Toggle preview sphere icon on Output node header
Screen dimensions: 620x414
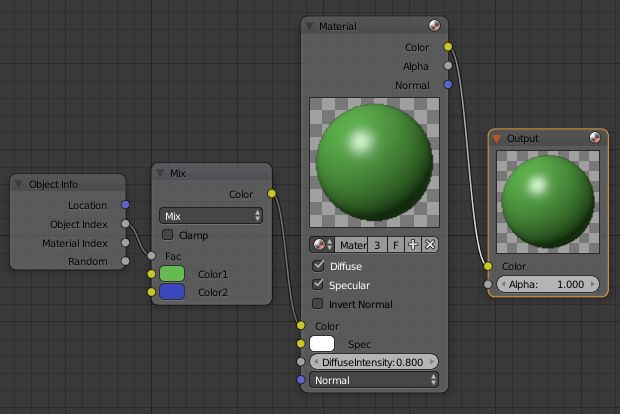tap(595, 138)
